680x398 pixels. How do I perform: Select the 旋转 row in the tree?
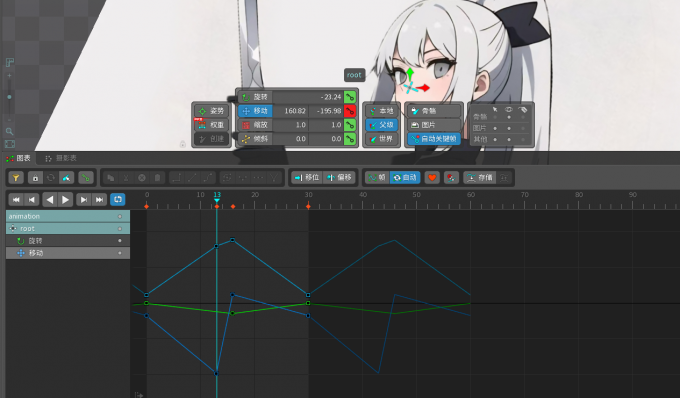(68, 241)
